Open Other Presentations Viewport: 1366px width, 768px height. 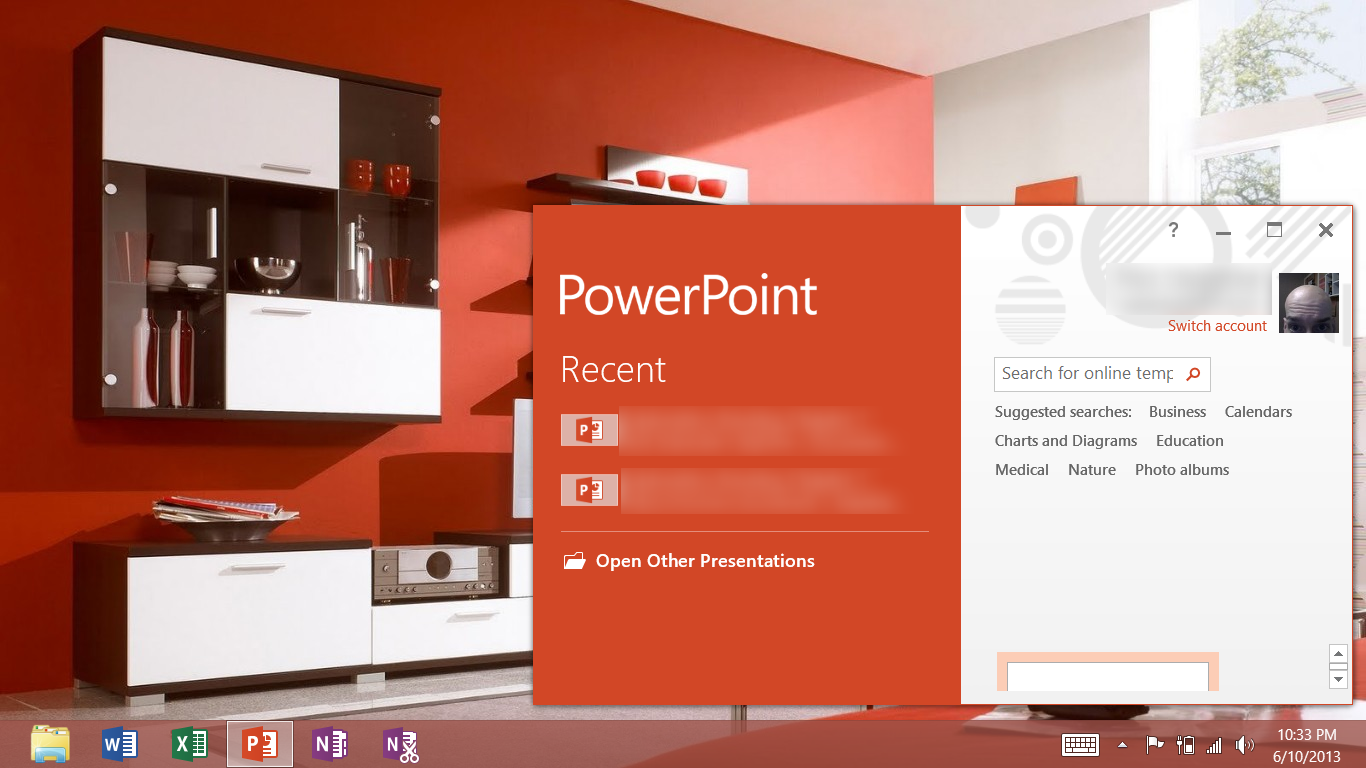click(x=705, y=561)
